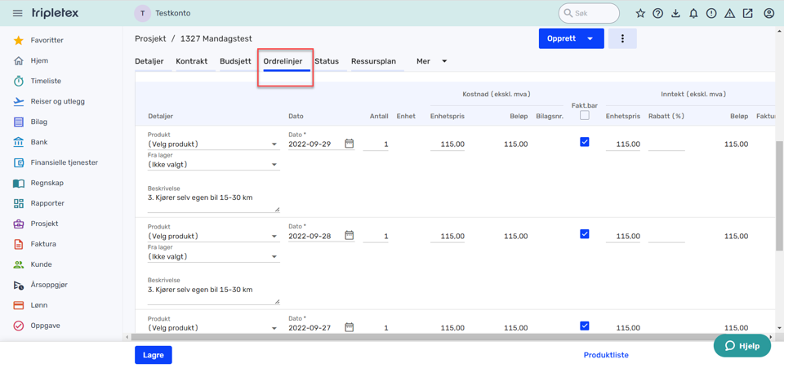Click Antall field on 2022-09-29 line
This screenshot has width=785, height=370.
(375, 144)
